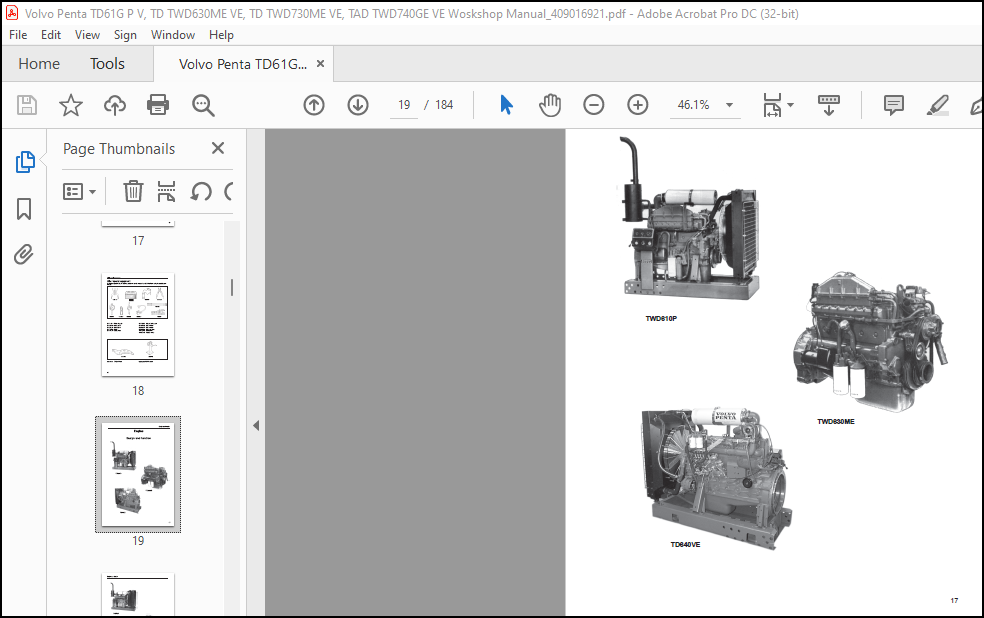Click the Save file icon
Viewport: 984px width, 618px height.
(27, 105)
